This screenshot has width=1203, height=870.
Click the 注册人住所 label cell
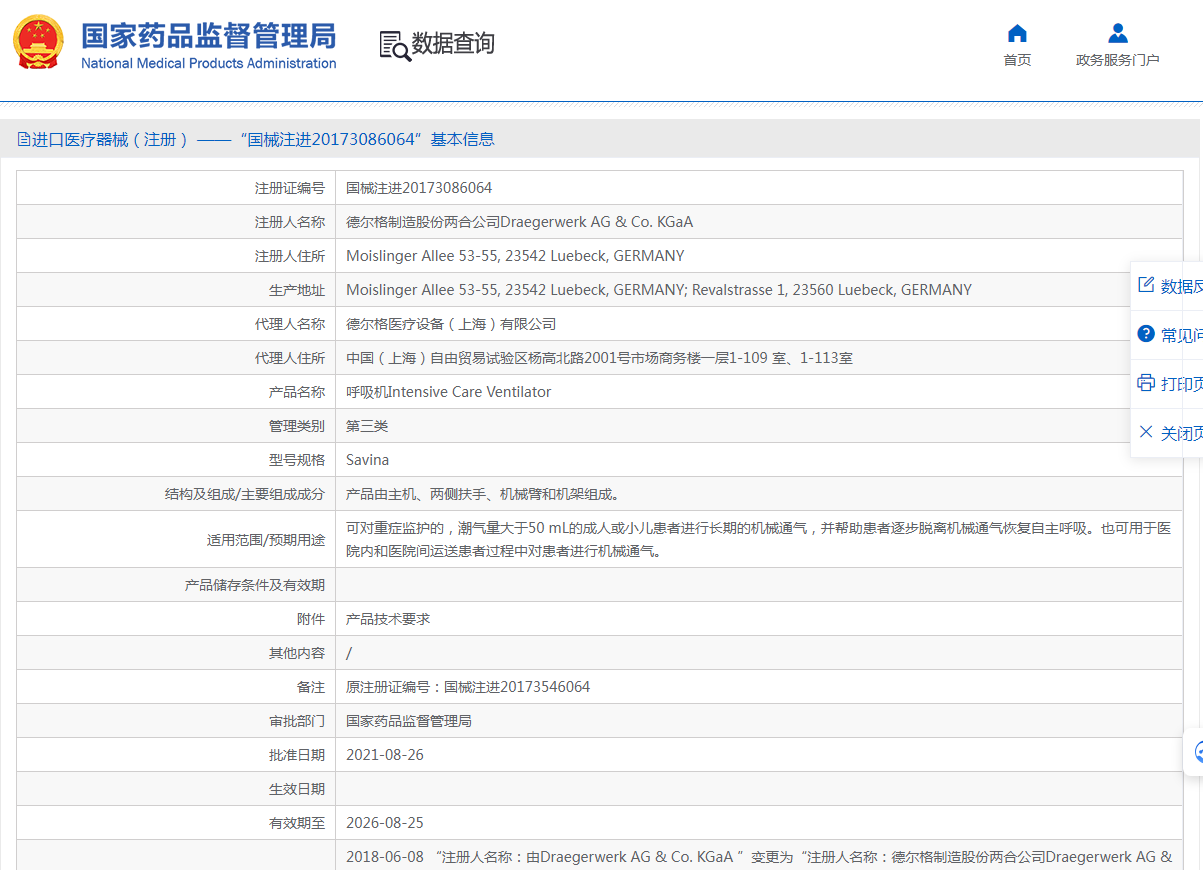click(176, 256)
